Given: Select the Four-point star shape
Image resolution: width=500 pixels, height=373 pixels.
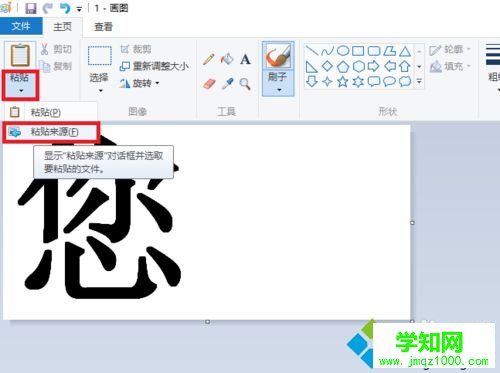Looking at the screenshot, I should tap(327, 82).
